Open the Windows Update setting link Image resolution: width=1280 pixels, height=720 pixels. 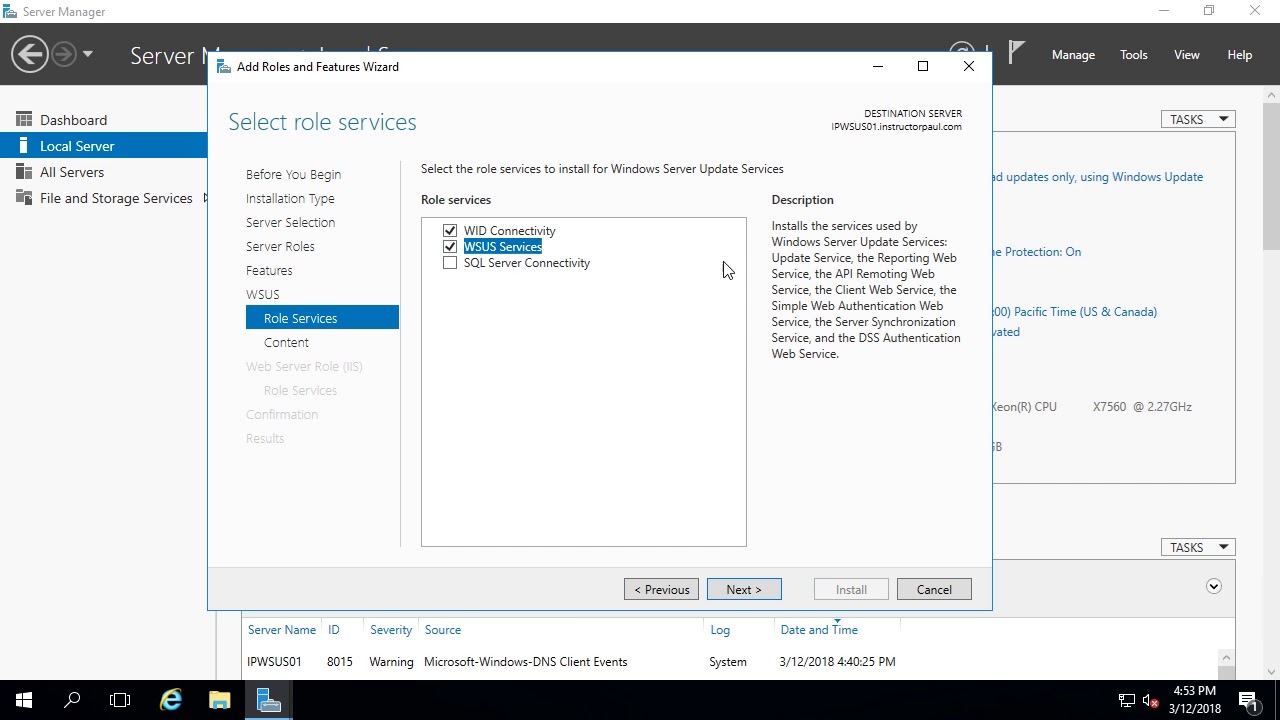[1098, 177]
